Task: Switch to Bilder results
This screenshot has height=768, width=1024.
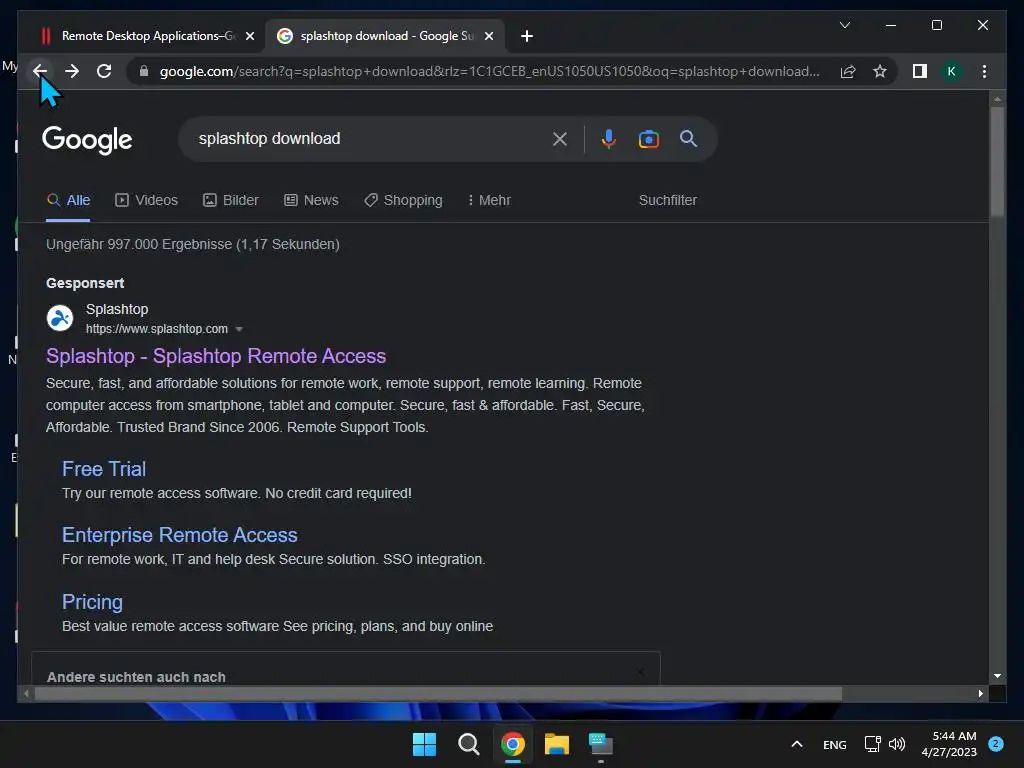Action: 231,200
